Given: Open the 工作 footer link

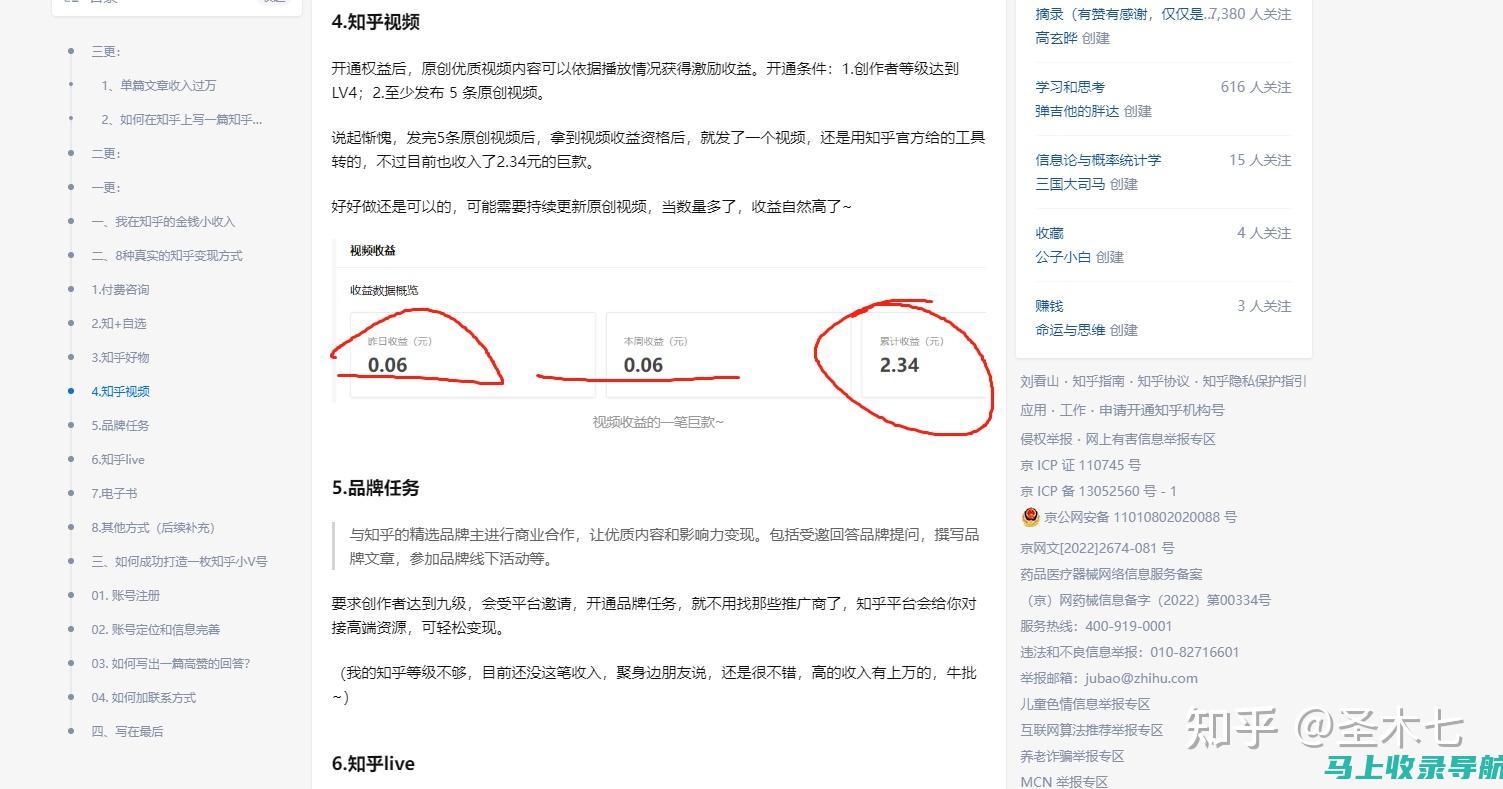Looking at the screenshot, I should [x=1072, y=410].
